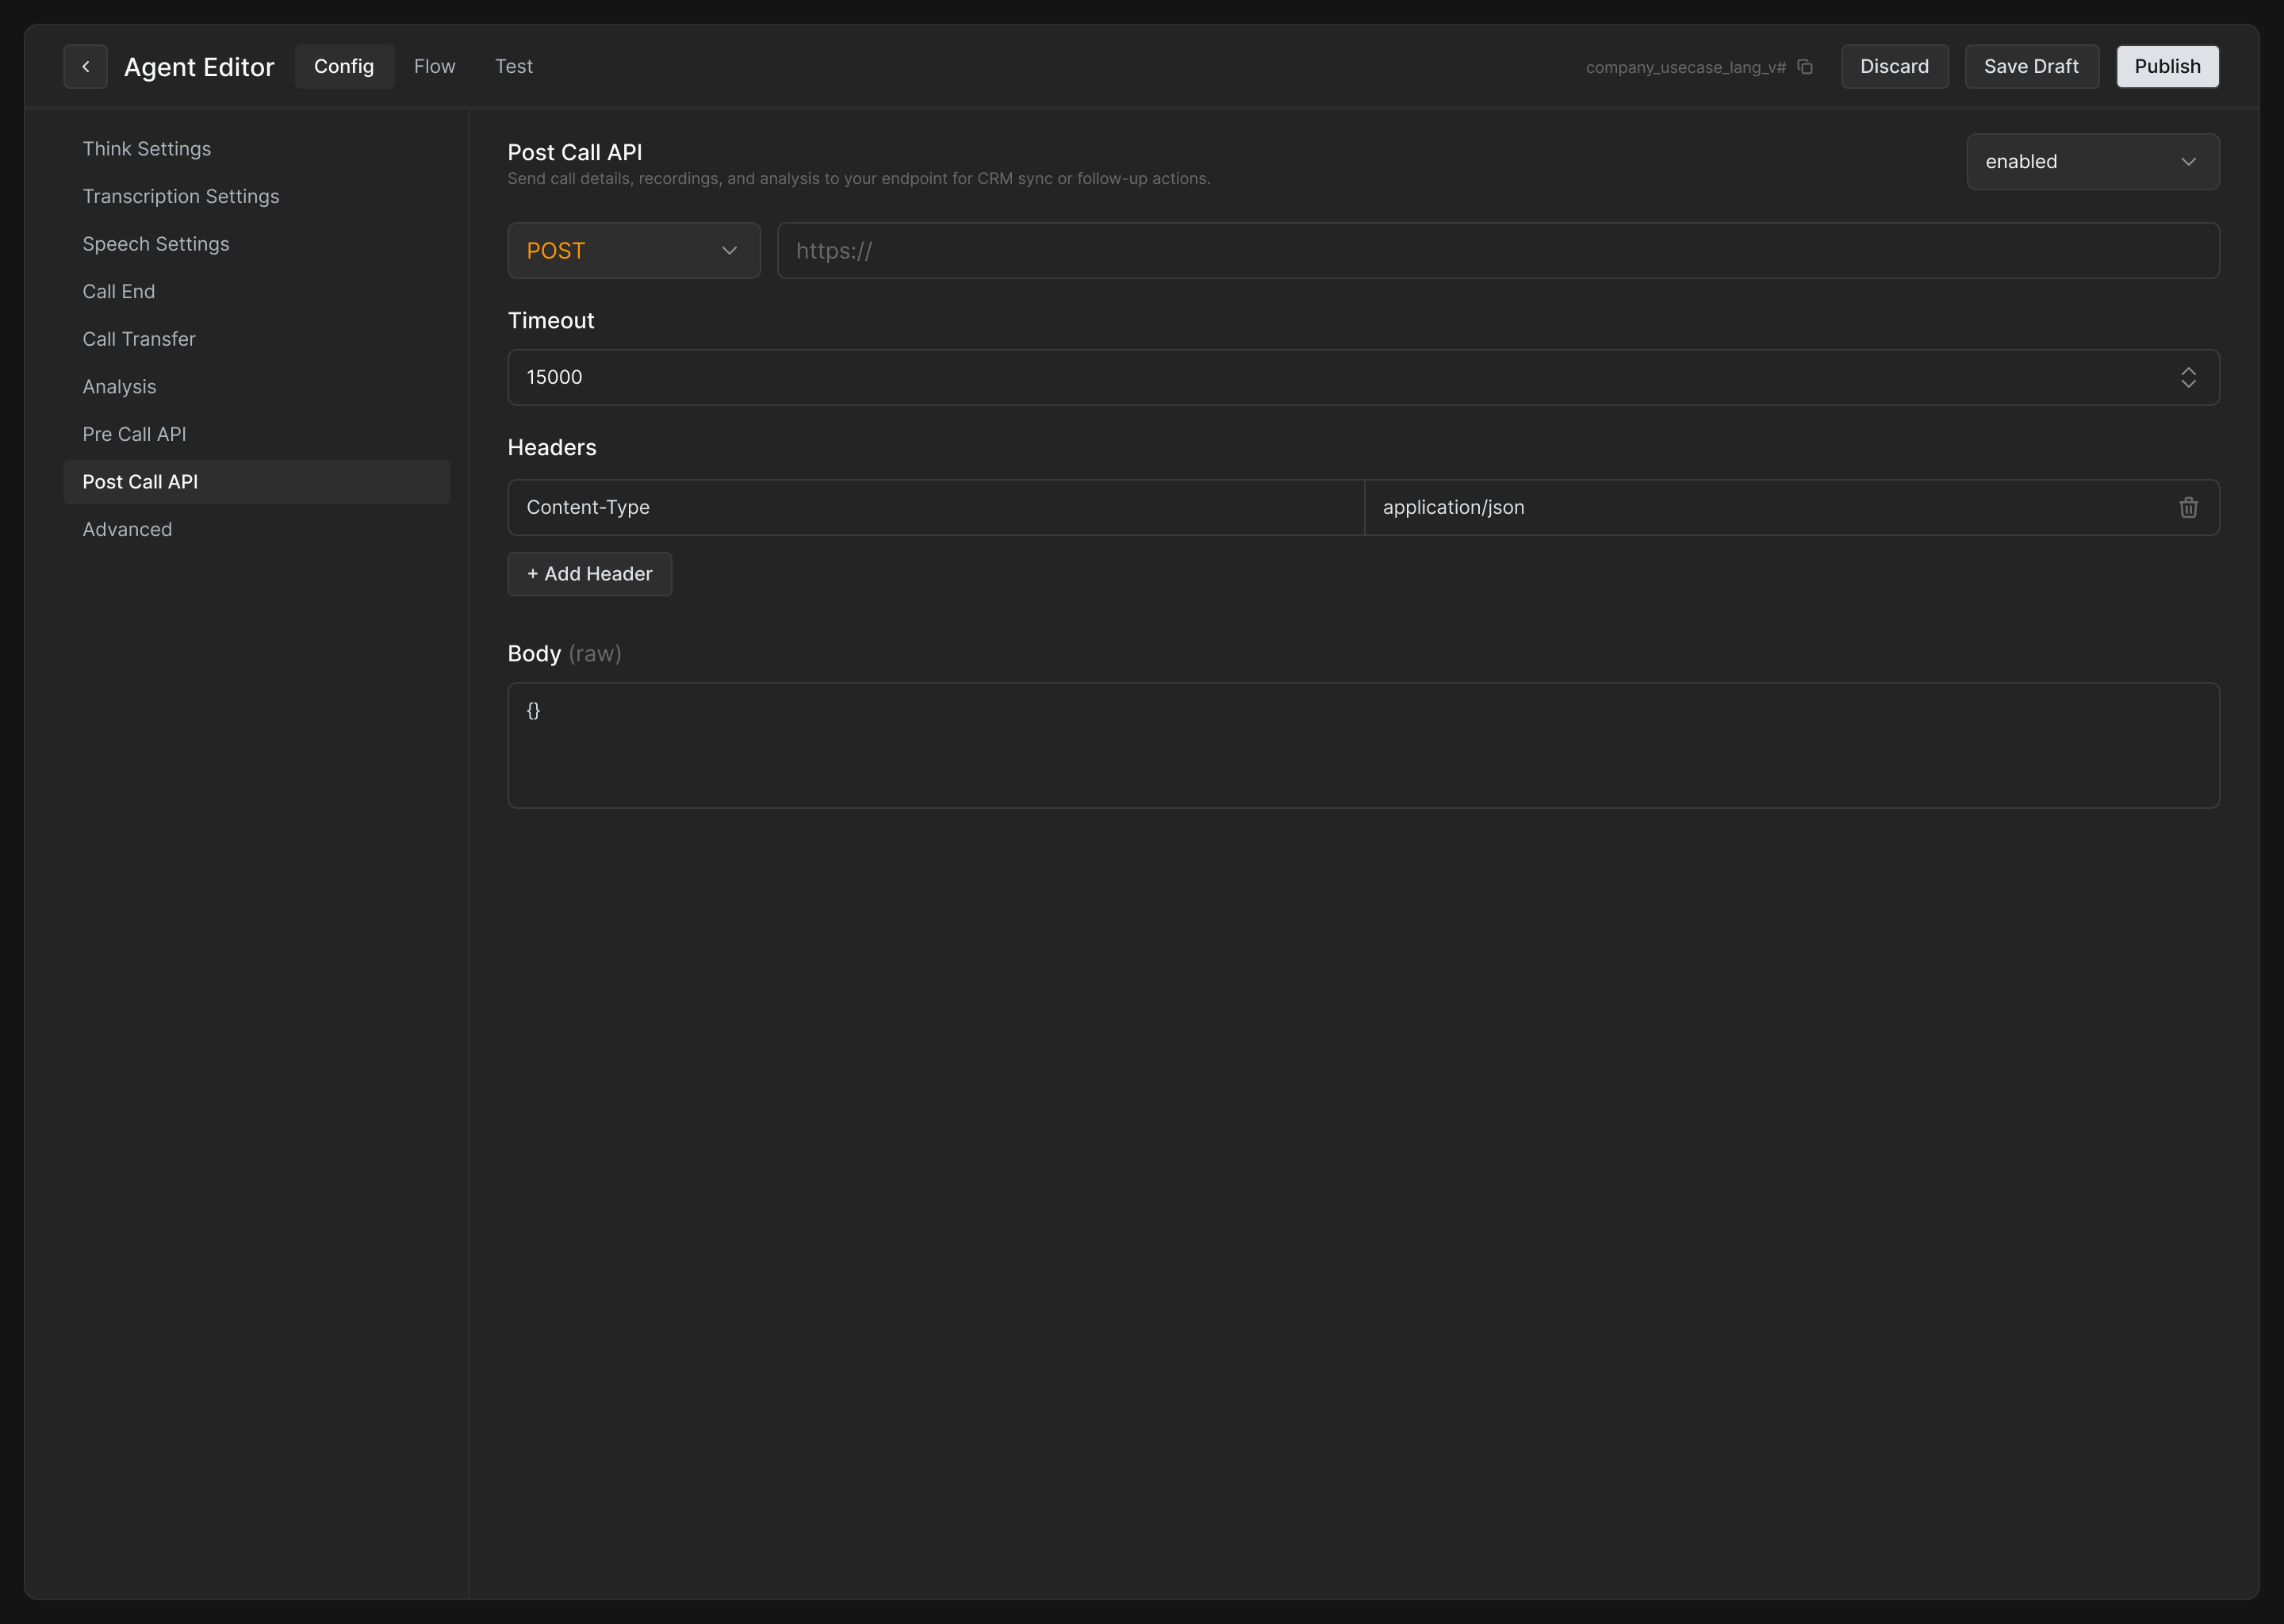
Task: Switch to the Flow tab
Action: (434, 66)
